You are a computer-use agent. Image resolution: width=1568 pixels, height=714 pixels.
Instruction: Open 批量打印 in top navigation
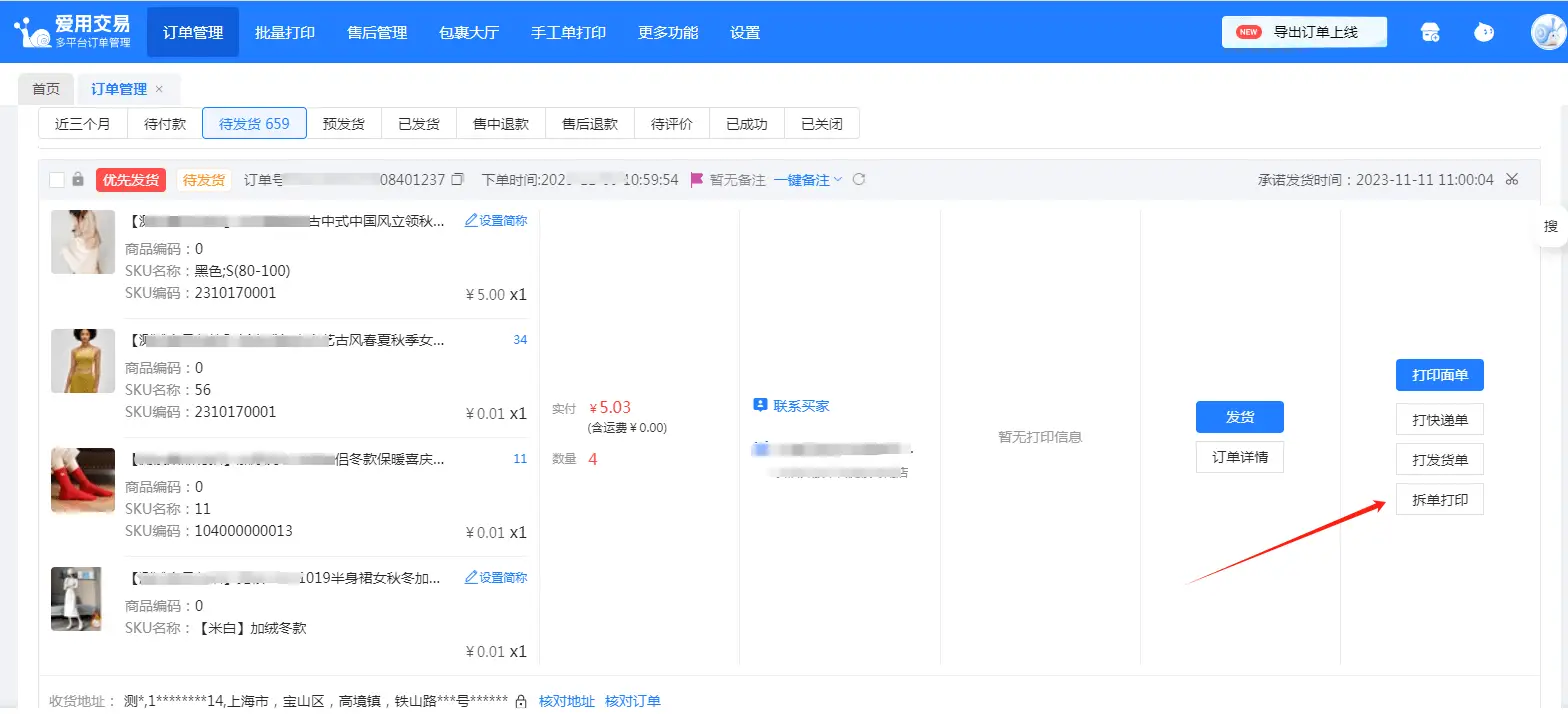pyautogui.click(x=285, y=32)
